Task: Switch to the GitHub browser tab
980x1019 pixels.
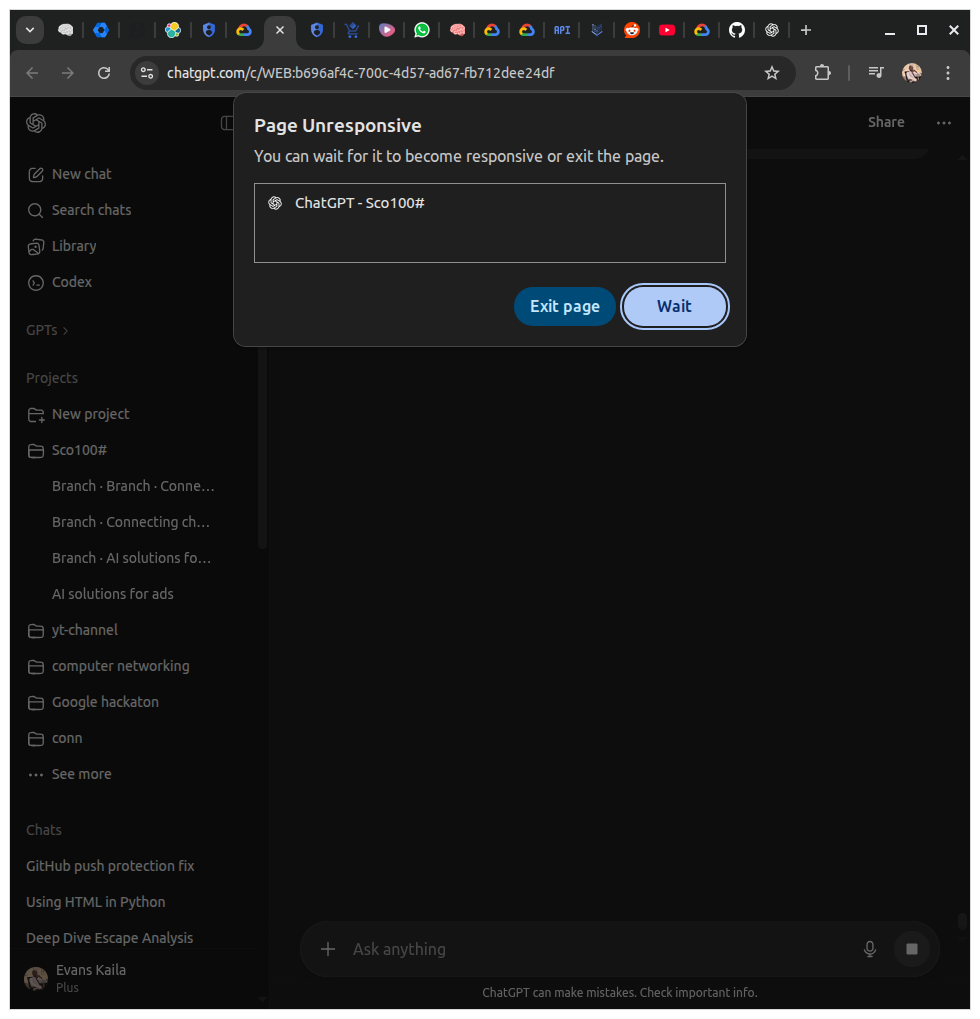Action: click(736, 30)
